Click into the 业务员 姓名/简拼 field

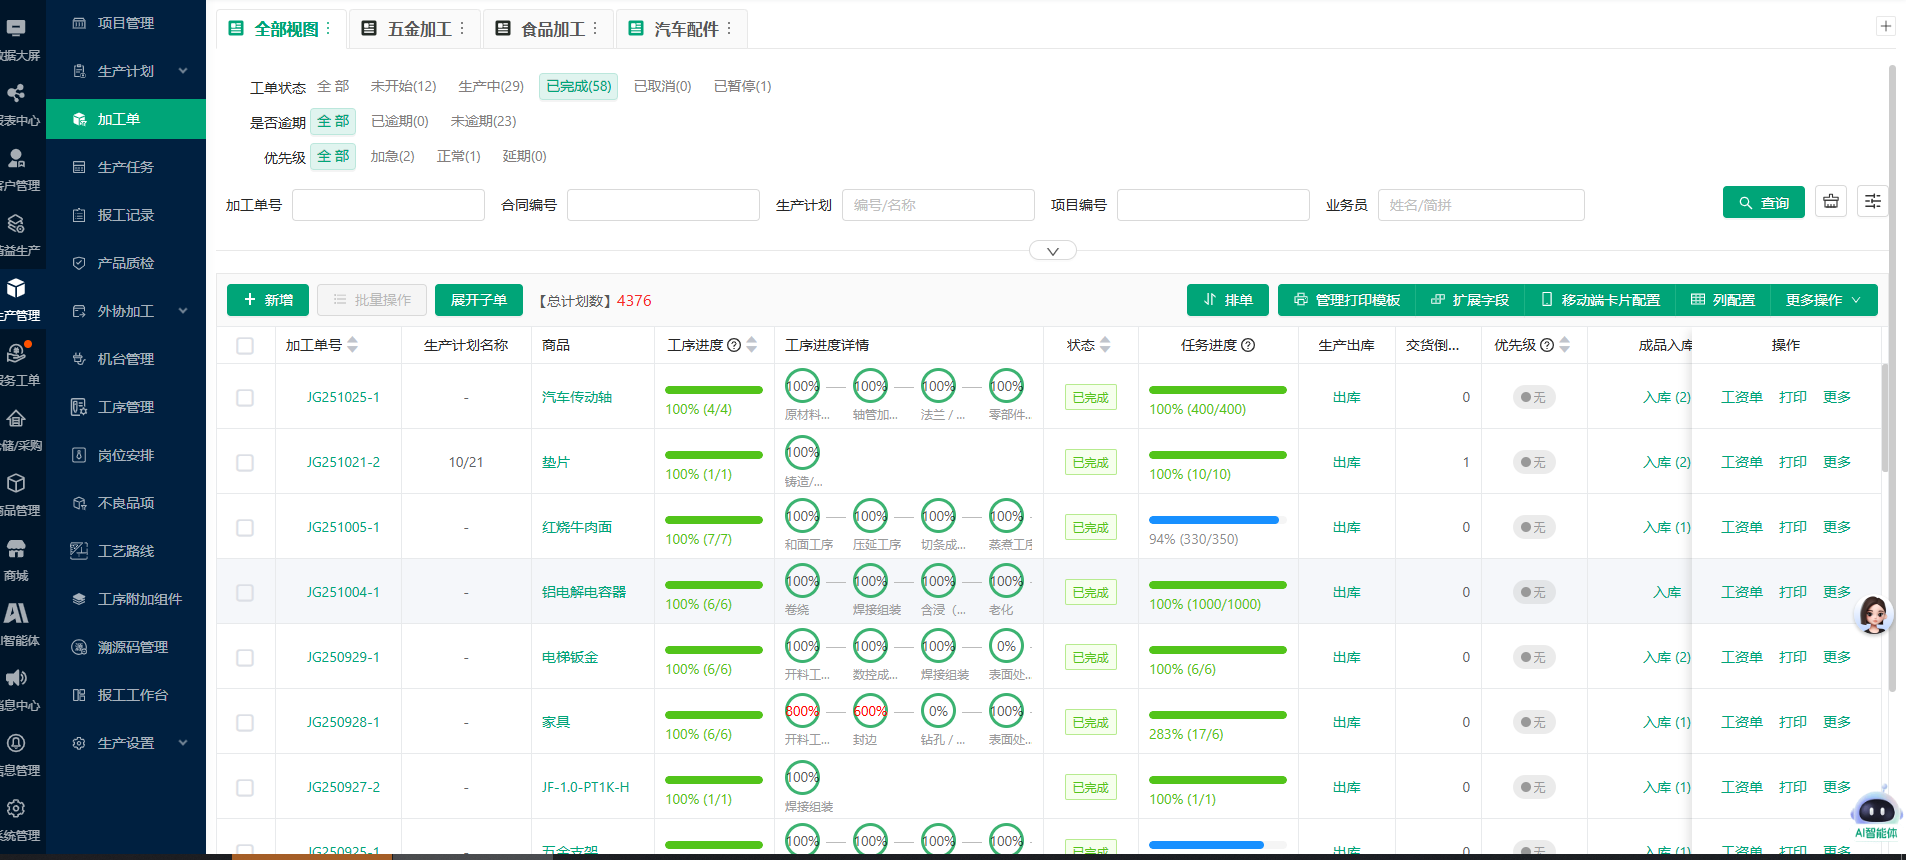[x=1481, y=205]
